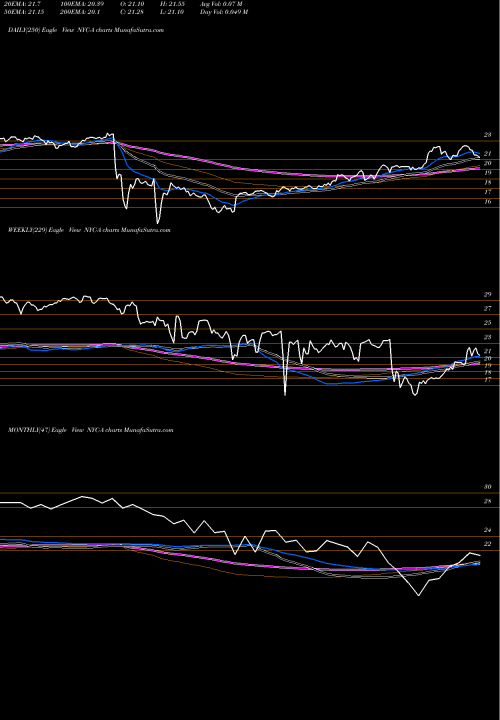Click the DAILY(250) Eagle View chart title
Screen dimensions: 500x720
[86, 30]
